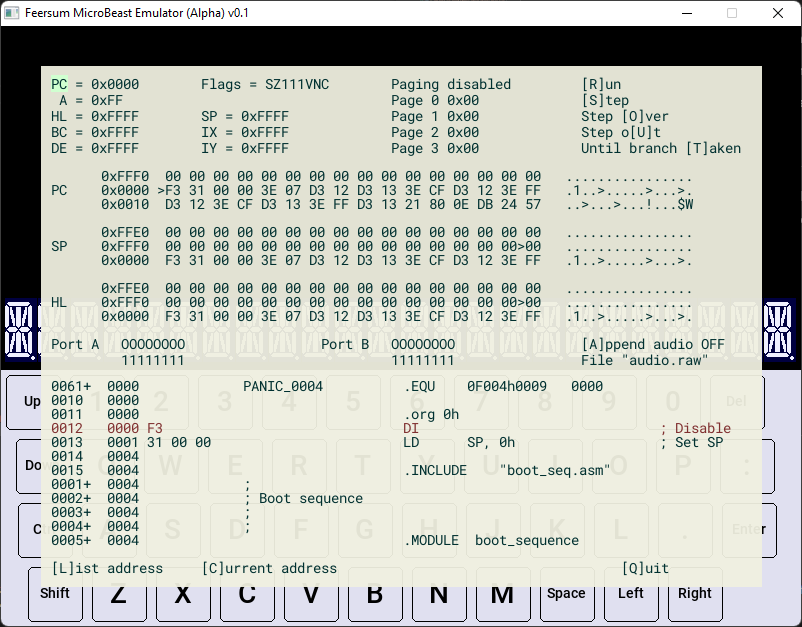Viewport: 802px width, 627px height.
Task: Toggle the [A]ppend audio OFF setting
Action: point(653,344)
